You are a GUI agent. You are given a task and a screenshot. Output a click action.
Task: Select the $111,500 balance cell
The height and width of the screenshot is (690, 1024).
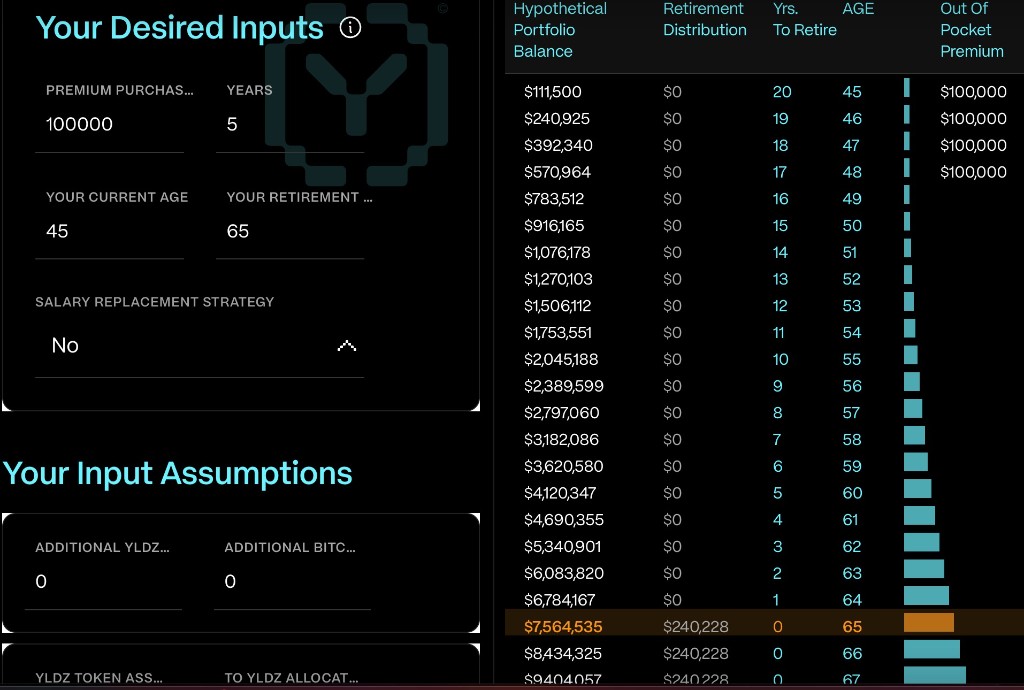(x=552, y=92)
